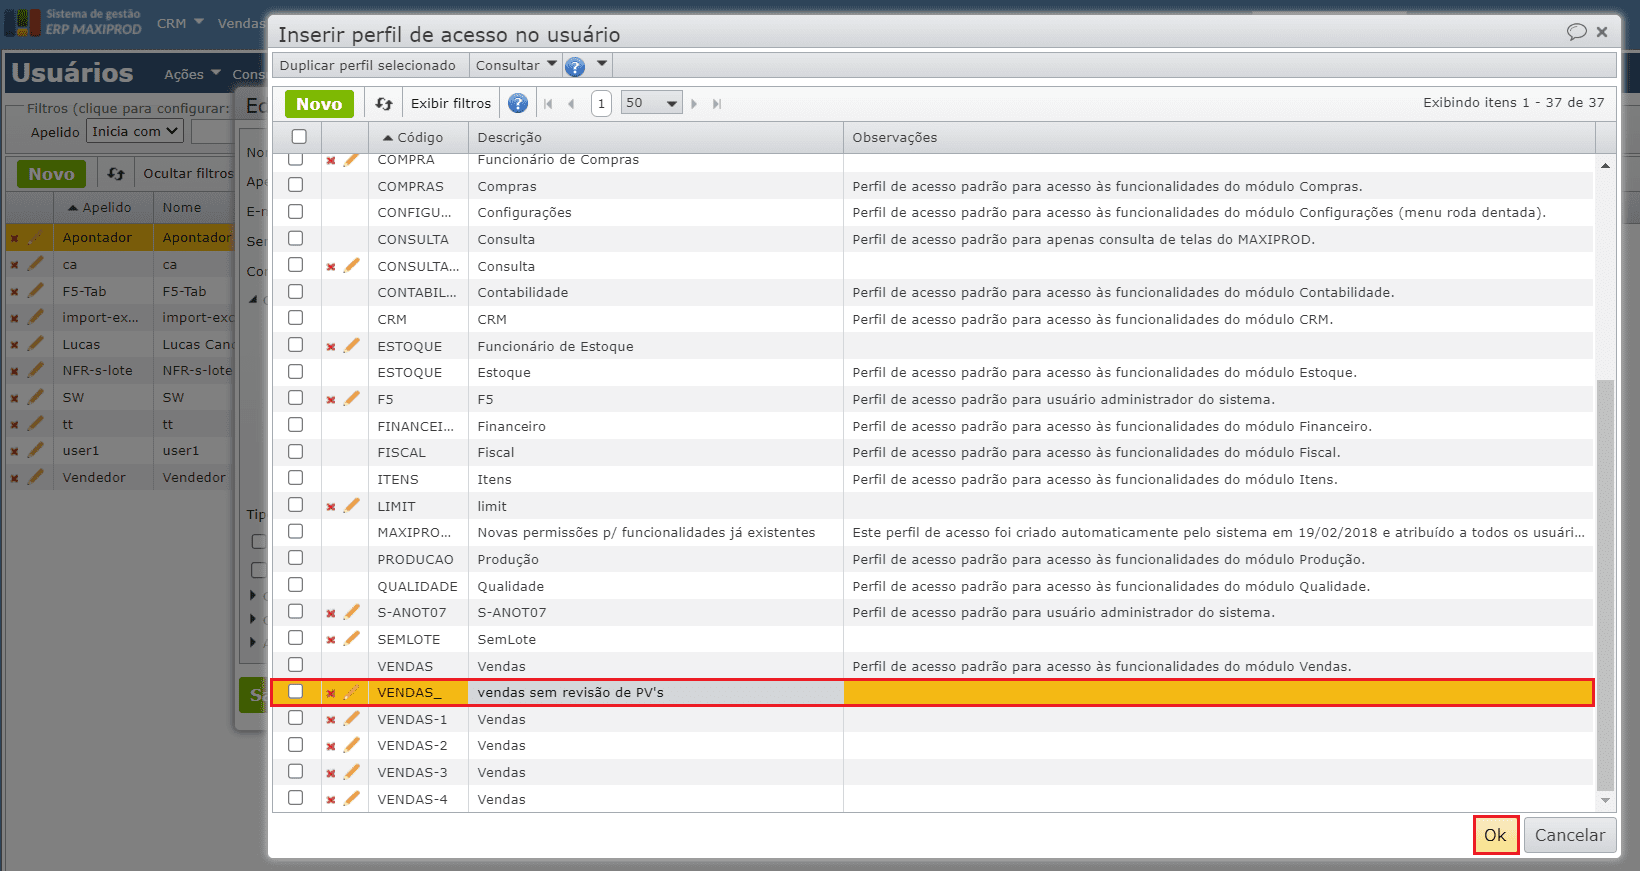This screenshot has width=1640, height=871.
Task: Check the CRM profile checkbox
Action: coord(295,318)
